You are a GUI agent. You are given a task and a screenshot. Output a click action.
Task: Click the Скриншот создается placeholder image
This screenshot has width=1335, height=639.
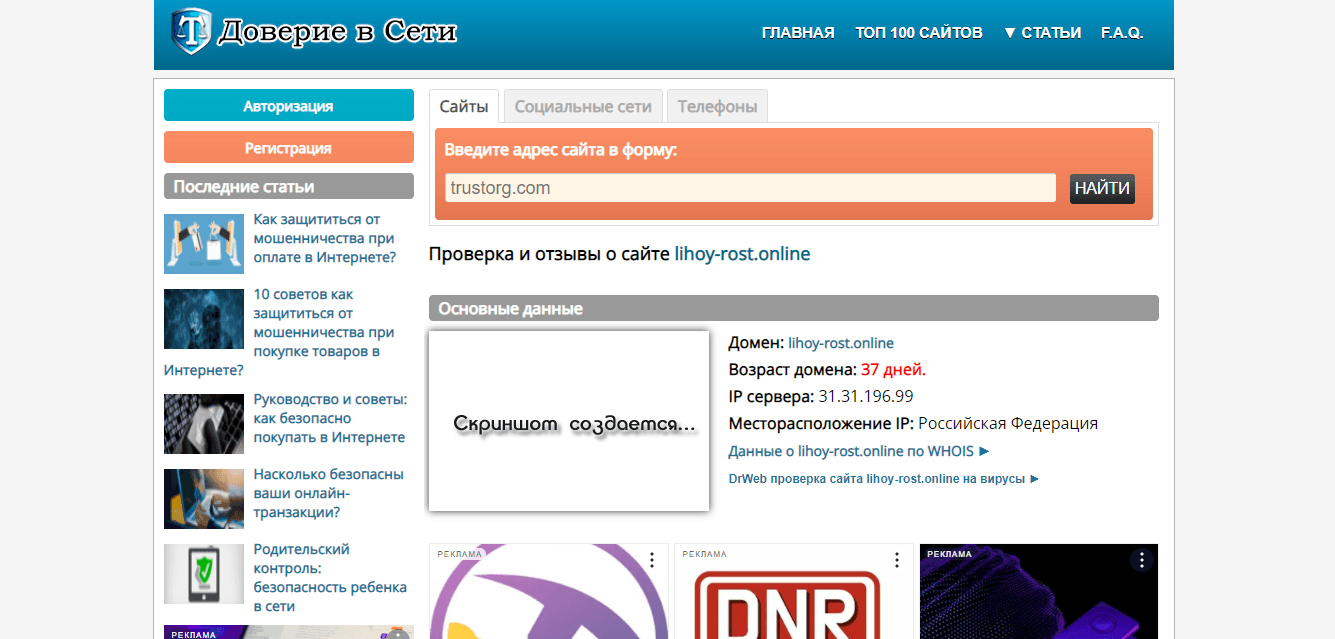(568, 421)
